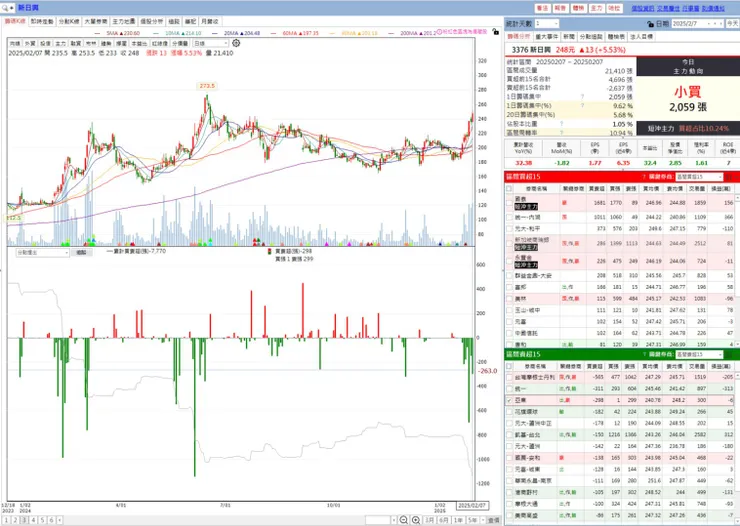Image resolution: width=740 pixels, height=526 pixels.
Task: Switch to the 即時走勢 tab
Action: tap(42, 22)
